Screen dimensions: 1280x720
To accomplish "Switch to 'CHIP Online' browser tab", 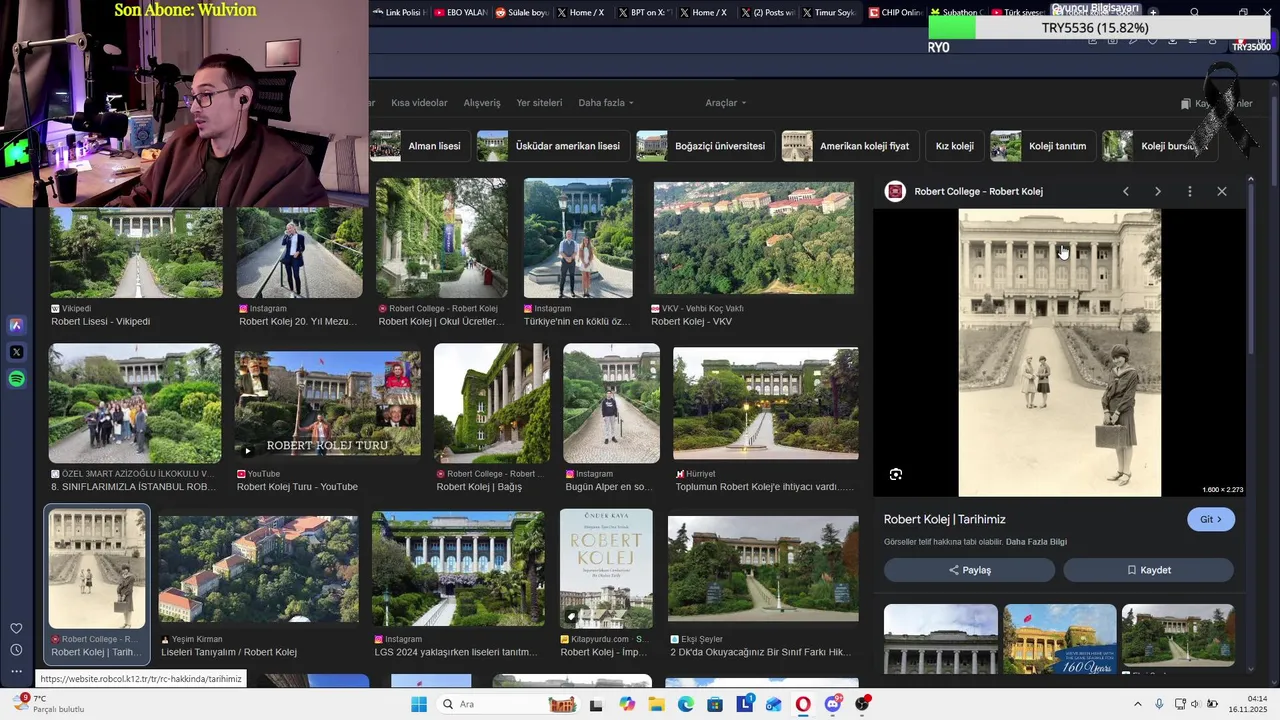I will pyautogui.click(x=895, y=13).
